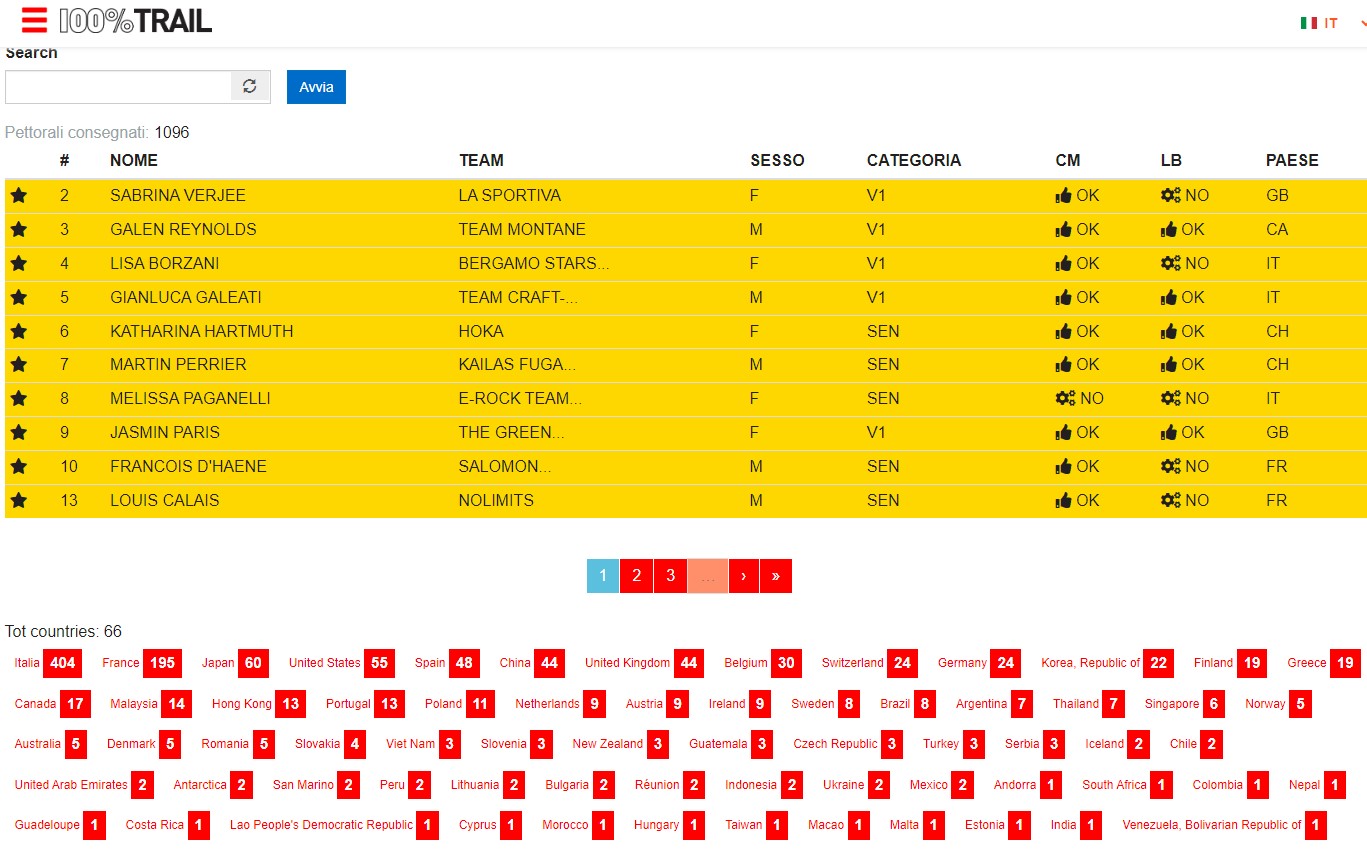Click the Pettorali consegnati count 1096
This screenshot has width=1367, height=860.
172,132
